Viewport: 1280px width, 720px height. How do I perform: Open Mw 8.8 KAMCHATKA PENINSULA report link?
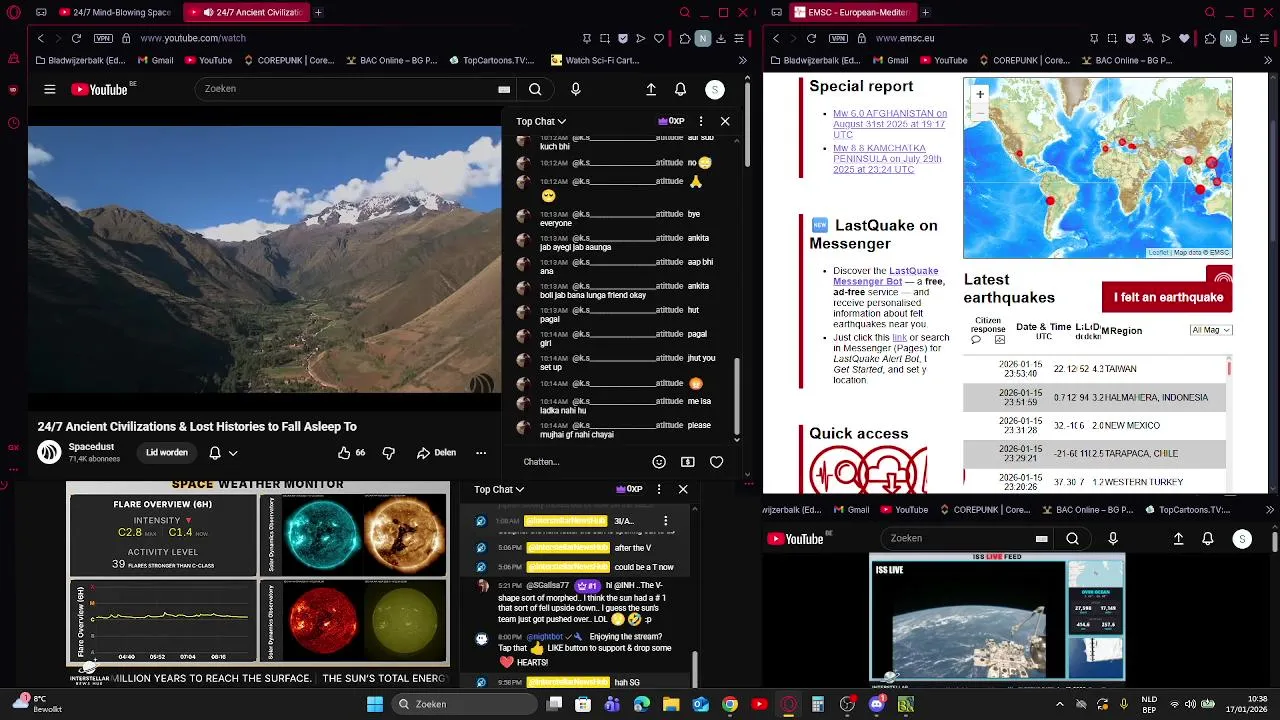point(887,159)
